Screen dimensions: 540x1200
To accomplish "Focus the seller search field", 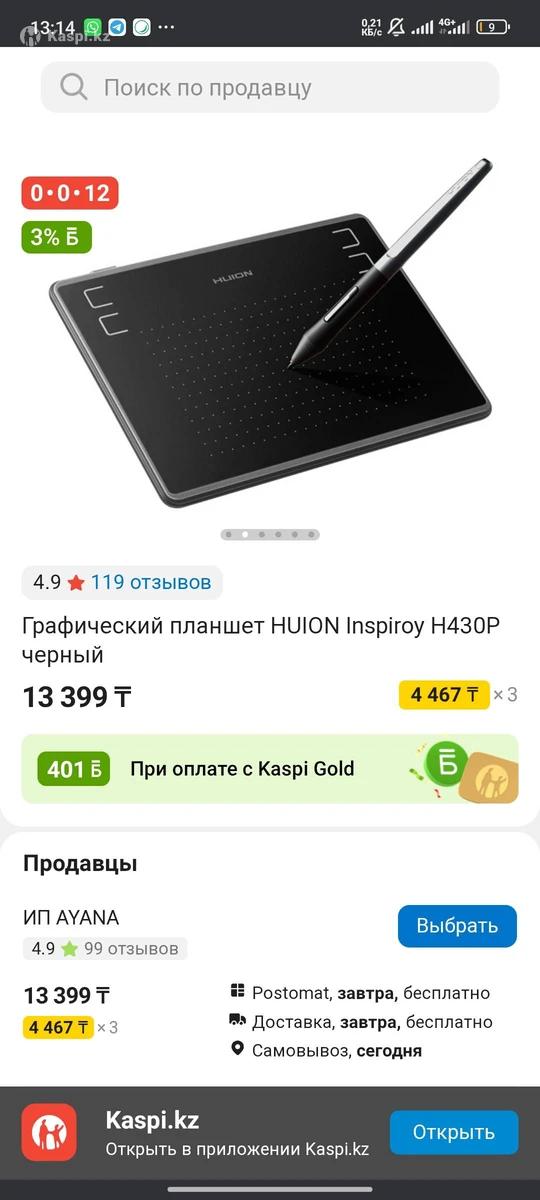I will [x=270, y=87].
